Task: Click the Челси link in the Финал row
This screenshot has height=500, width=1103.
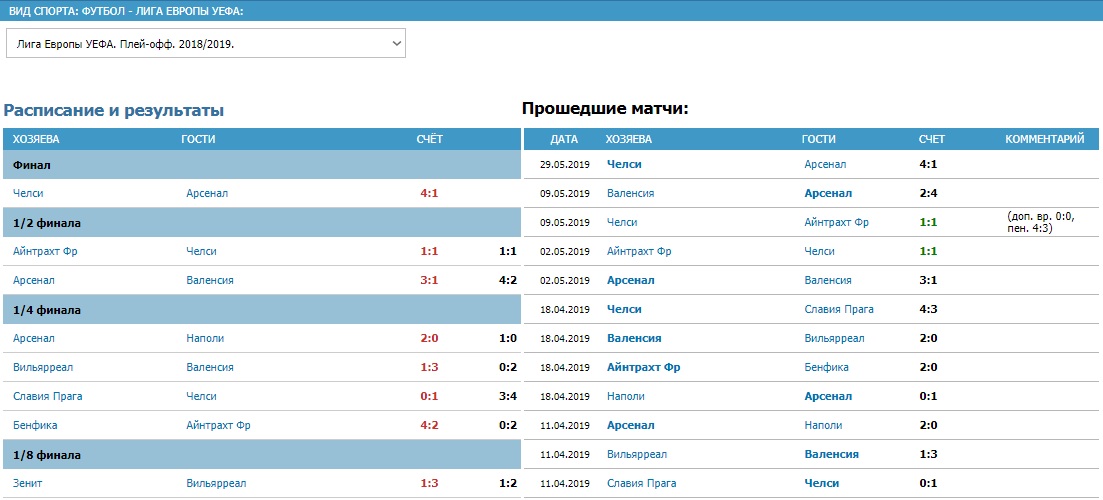Action: pyautogui.click(x=28, y=193)
